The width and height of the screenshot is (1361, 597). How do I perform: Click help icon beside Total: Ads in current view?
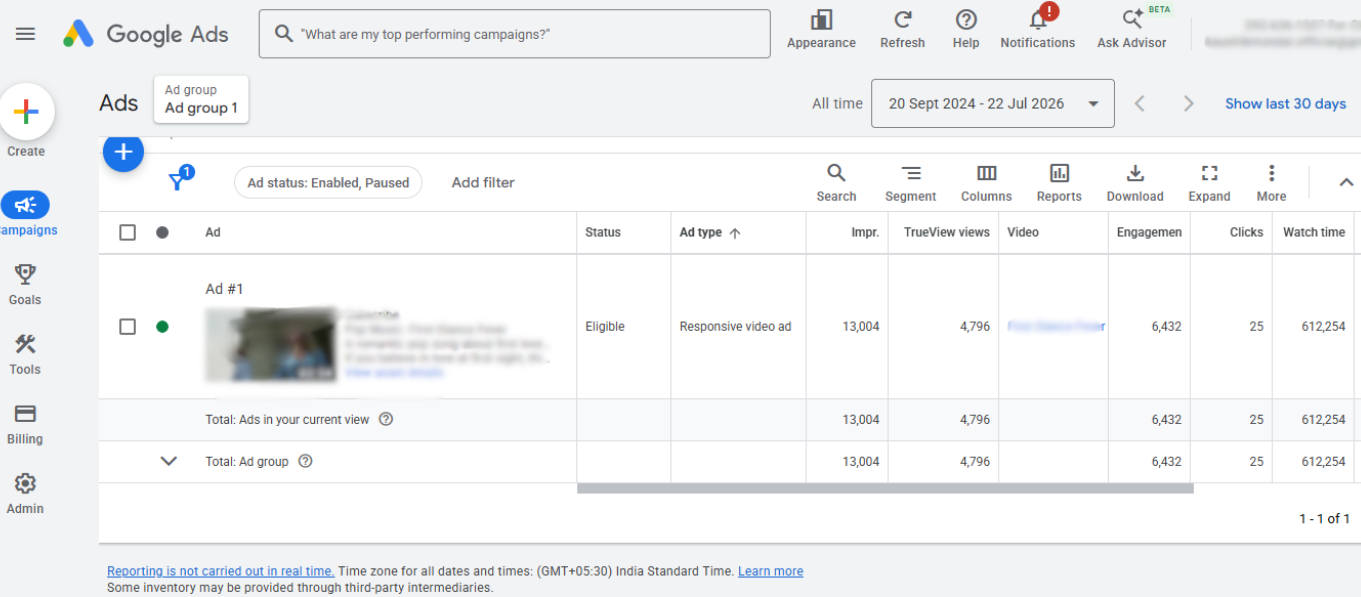(x=386, y=419)
